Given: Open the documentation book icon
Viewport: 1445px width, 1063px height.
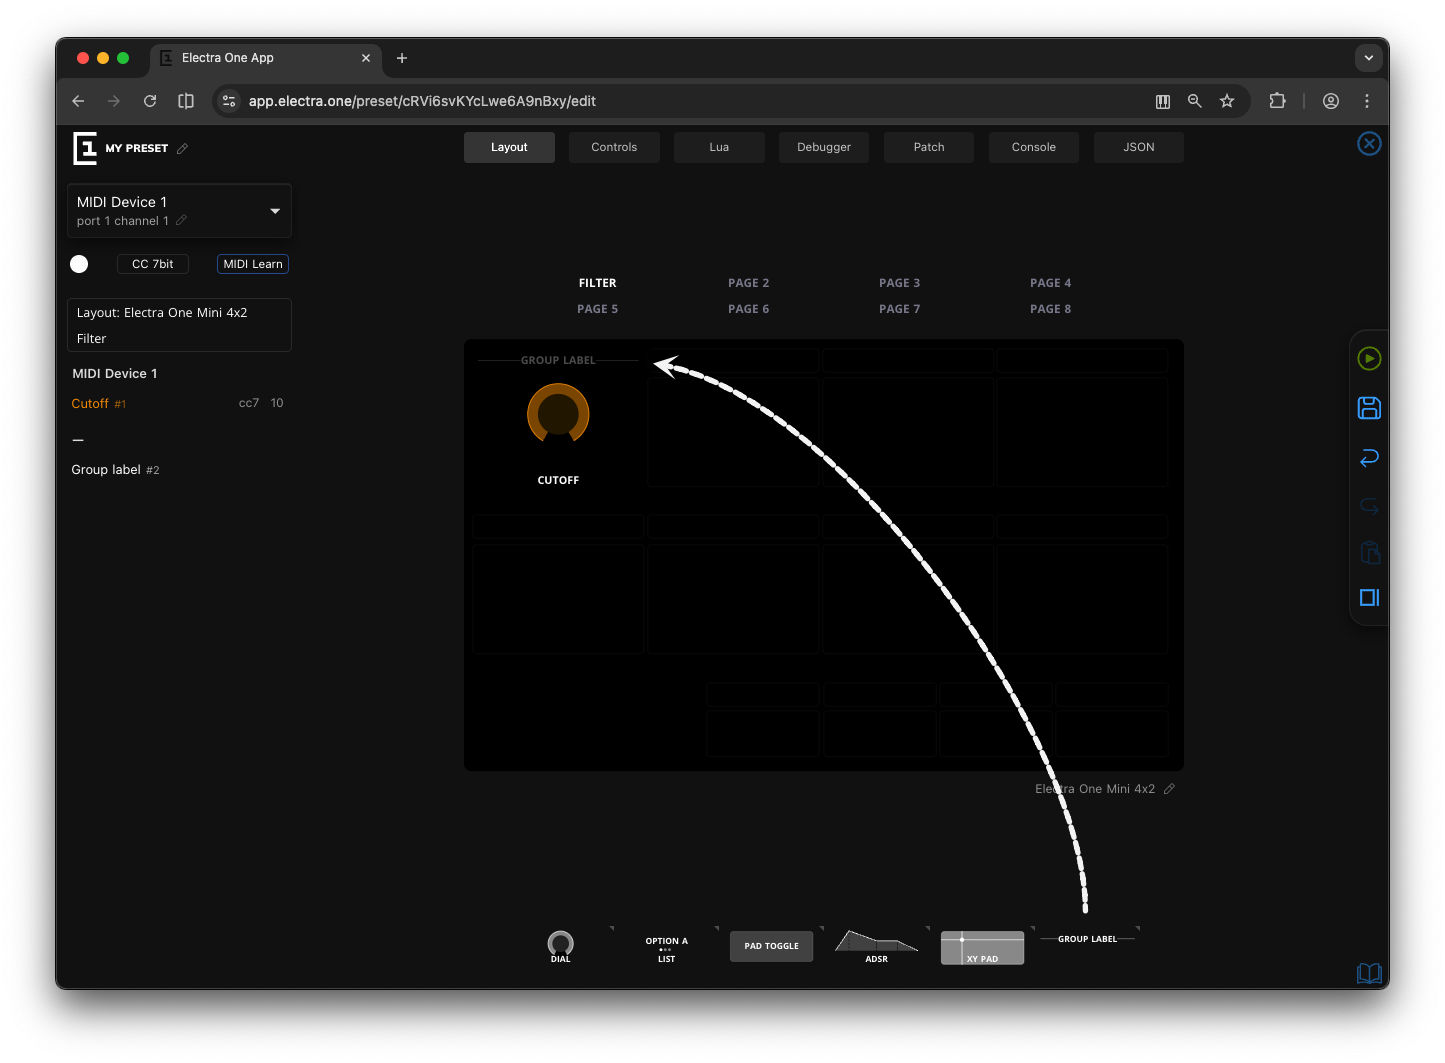Looking at the screenshot, I should [x=1369, y=973].
